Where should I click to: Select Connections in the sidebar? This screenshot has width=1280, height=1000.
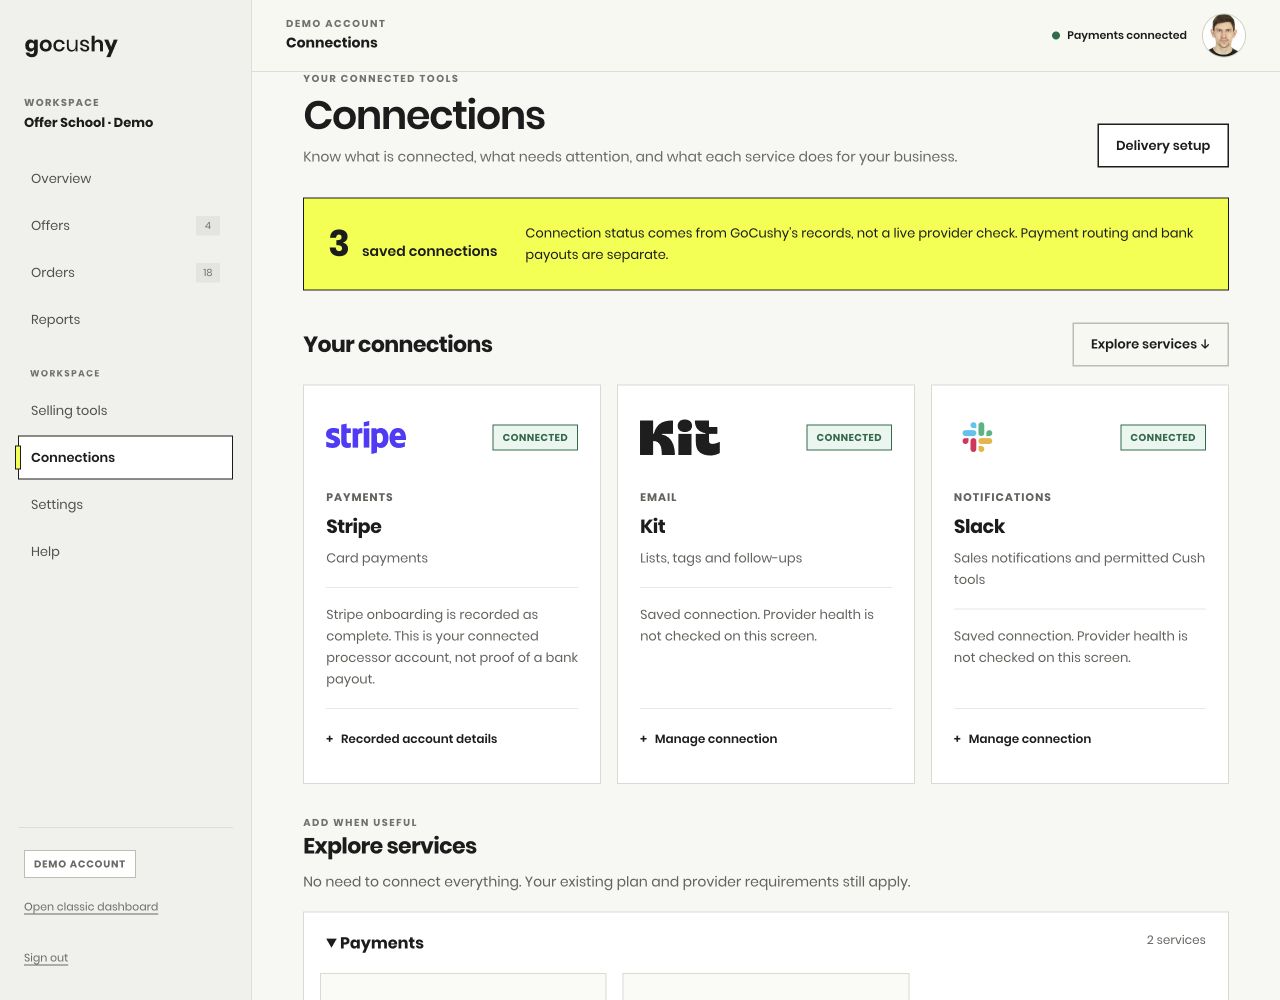tap(125, 457)
